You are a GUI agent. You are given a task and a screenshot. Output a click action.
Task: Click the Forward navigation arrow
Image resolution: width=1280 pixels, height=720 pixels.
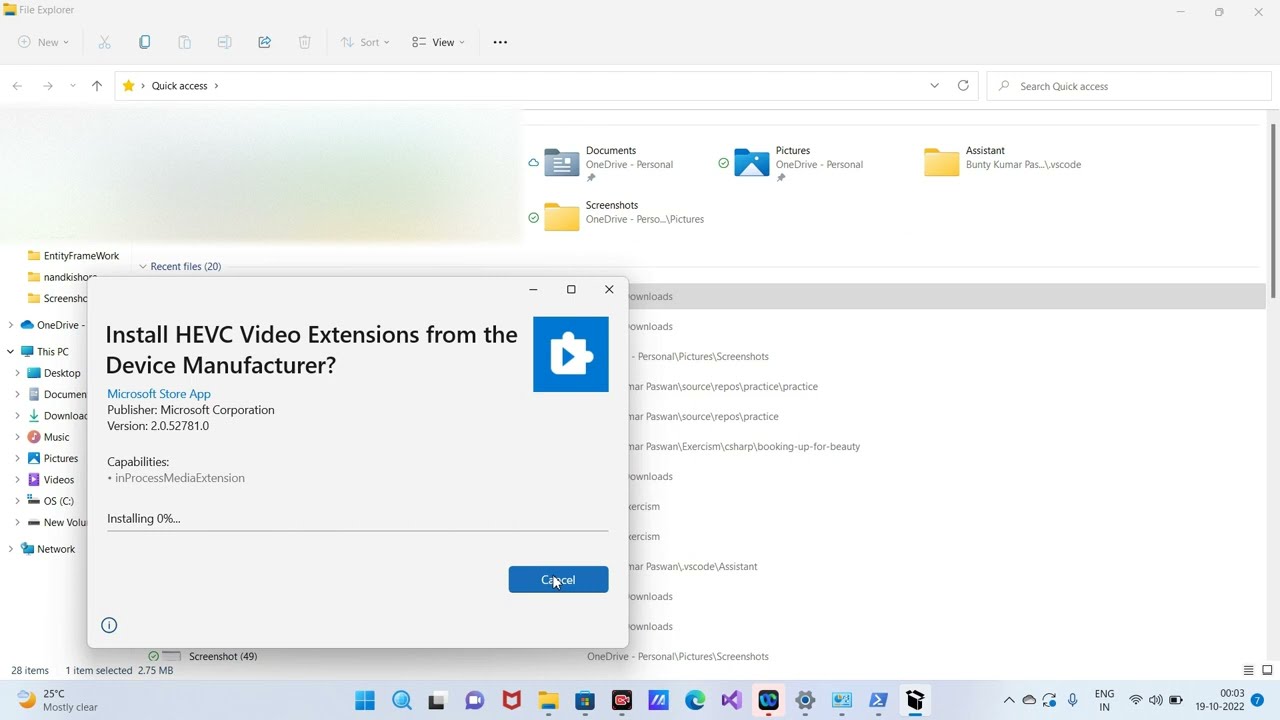(47, 86)
